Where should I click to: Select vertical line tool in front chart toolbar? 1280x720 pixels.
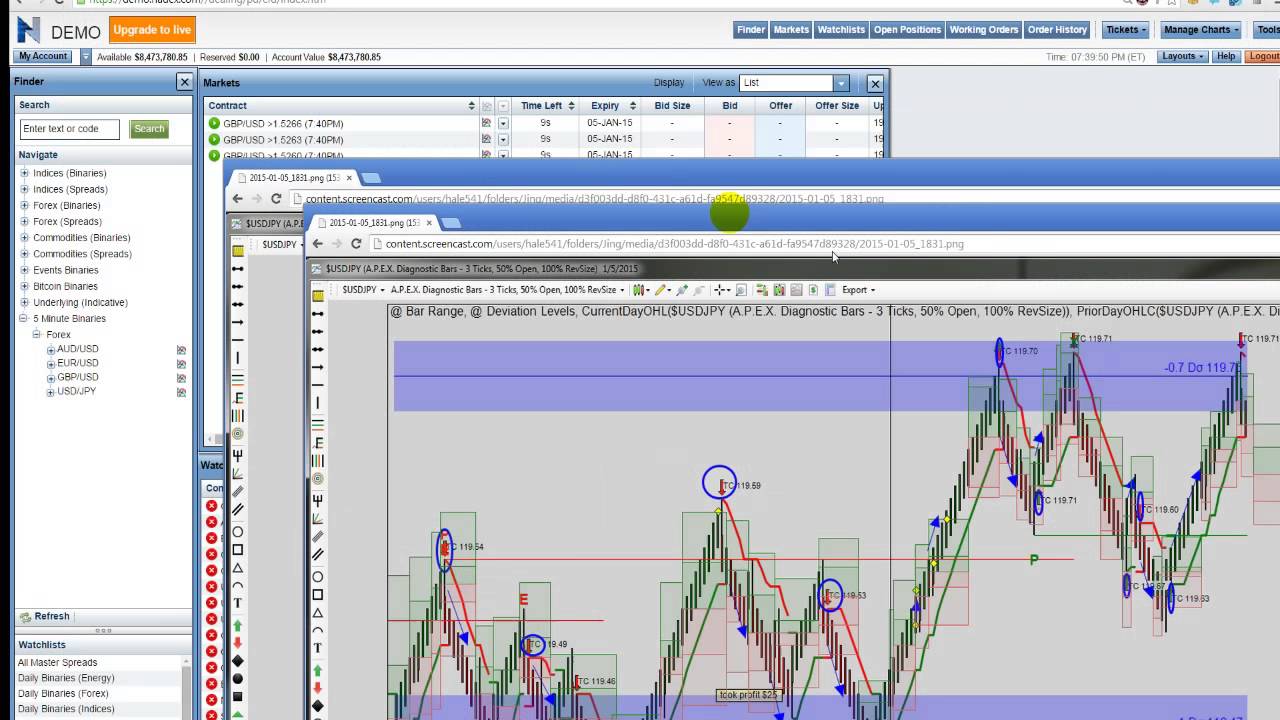coord(318,403)
